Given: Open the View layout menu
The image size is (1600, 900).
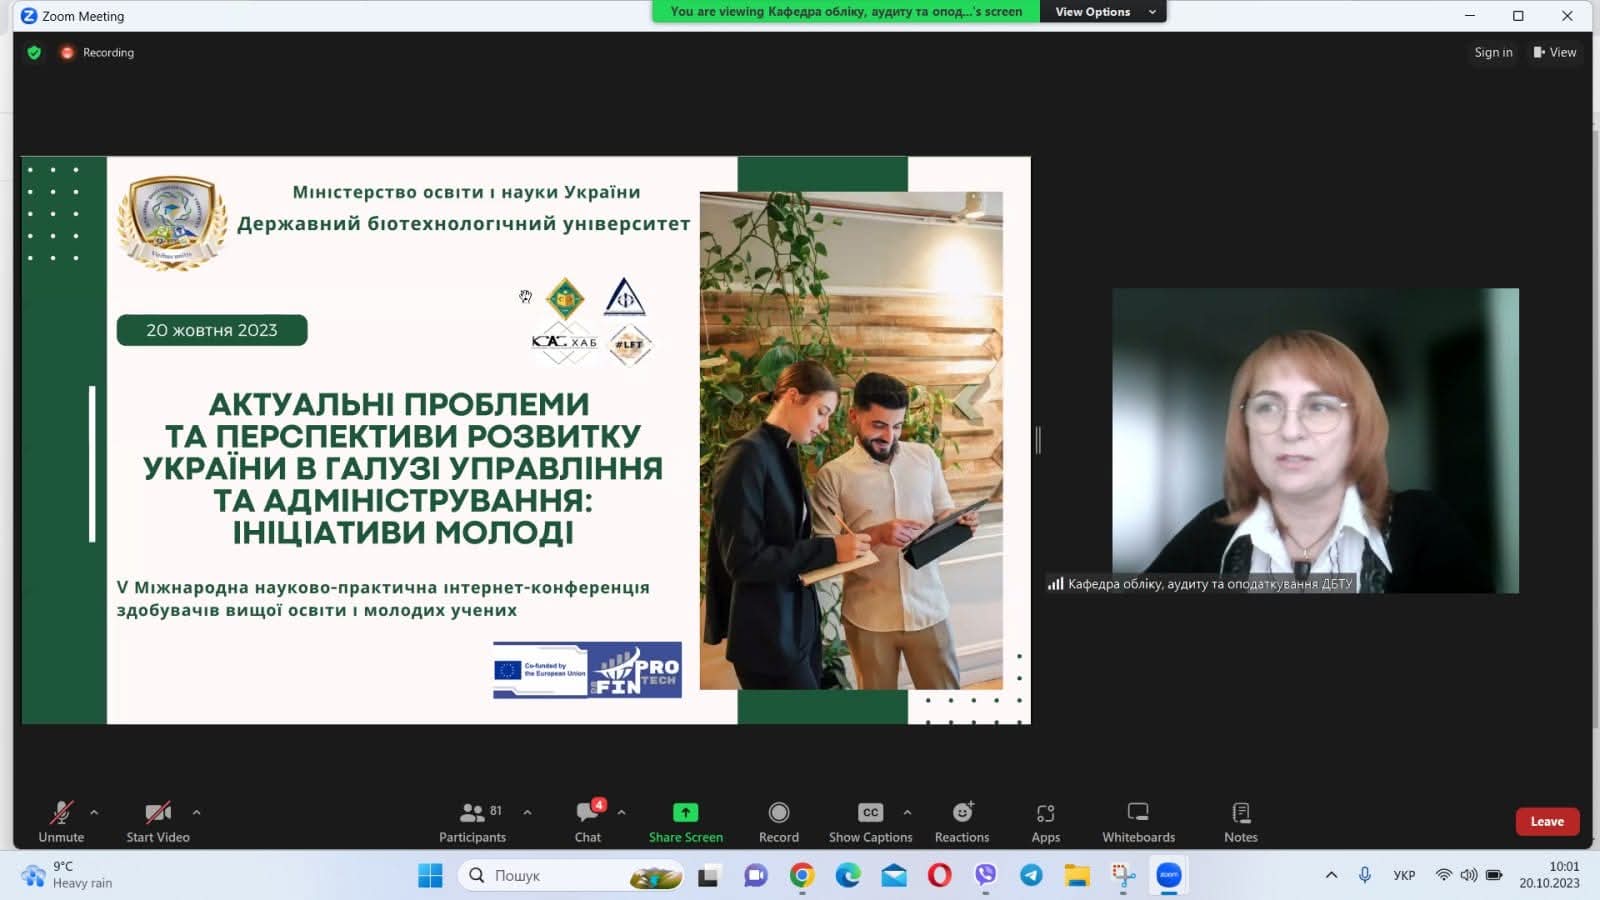Looking at the screenshot, I should 1555,53.
